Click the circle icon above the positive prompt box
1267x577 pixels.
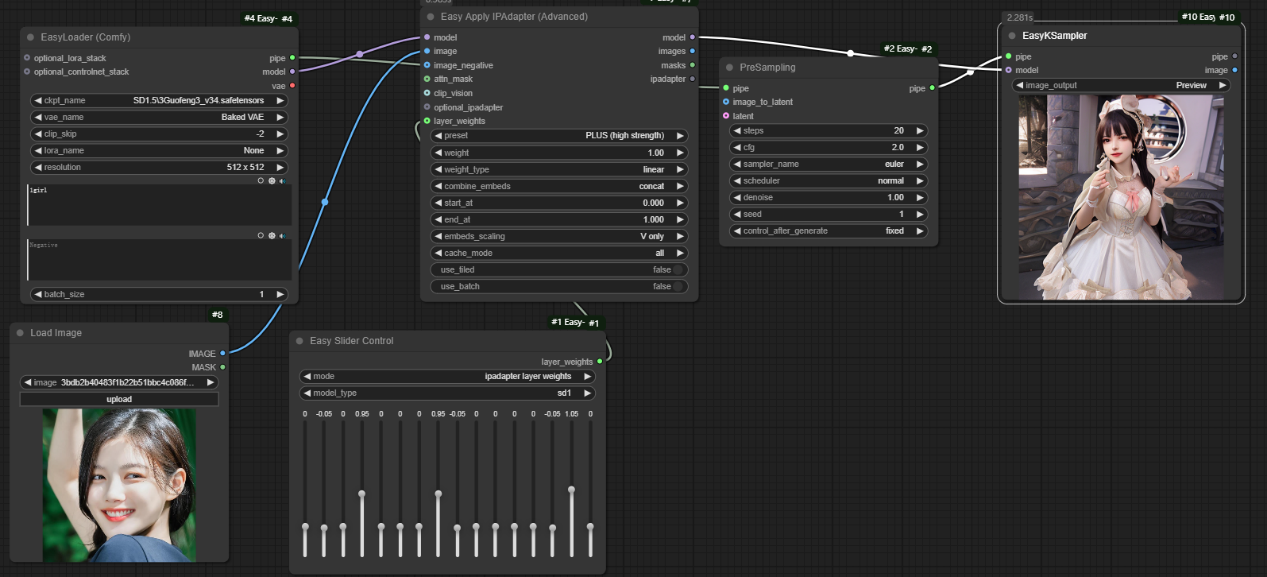261,181
